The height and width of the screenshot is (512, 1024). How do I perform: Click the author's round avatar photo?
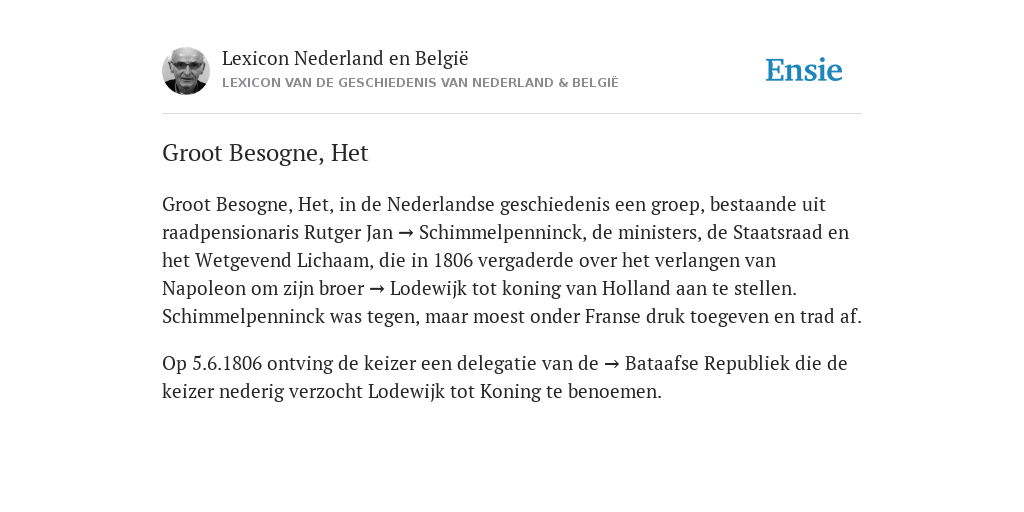[186, 71]
